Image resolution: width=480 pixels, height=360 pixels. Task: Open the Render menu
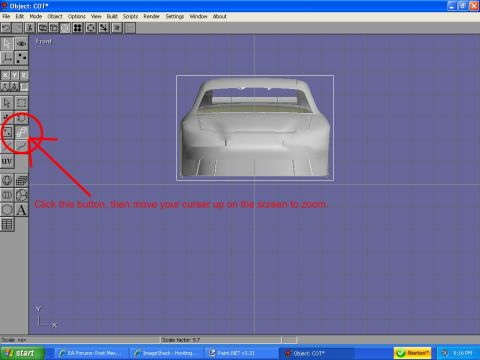click(x=151, y=16)
